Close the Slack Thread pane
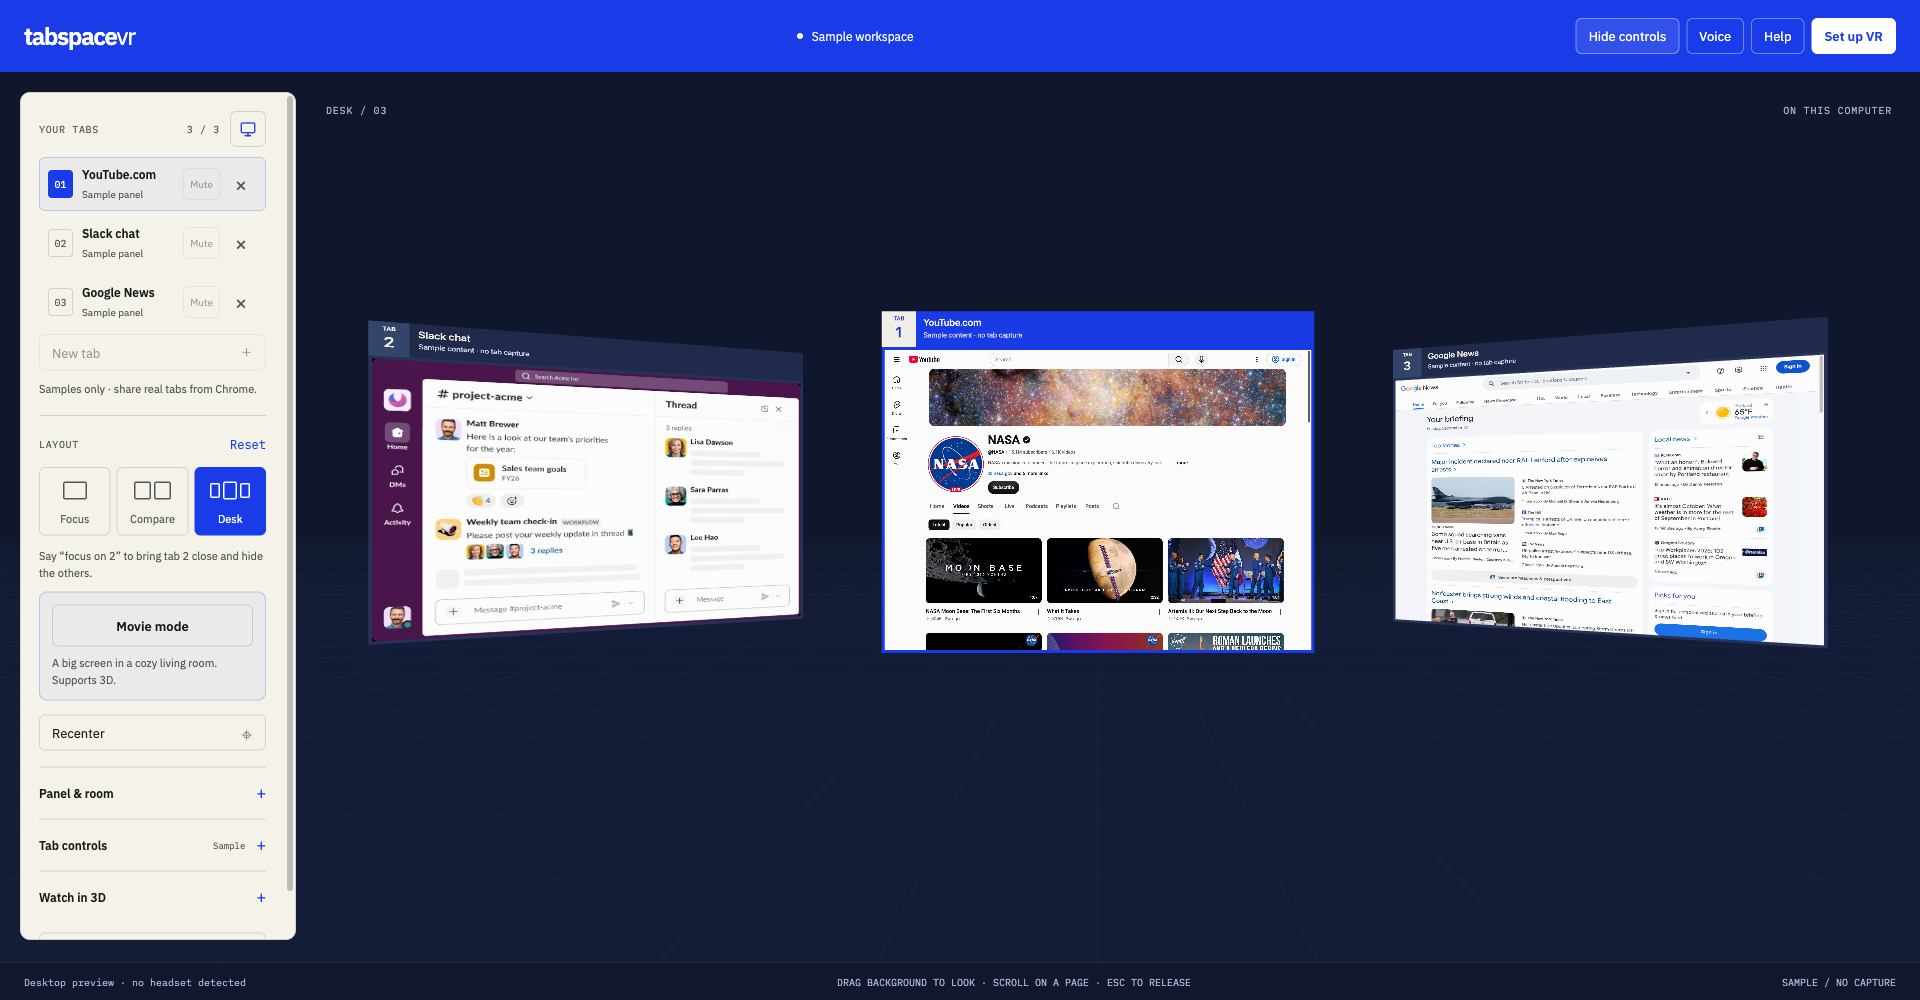Image resolution: width=1920 pixels, height=1000 pixels. 779,409
